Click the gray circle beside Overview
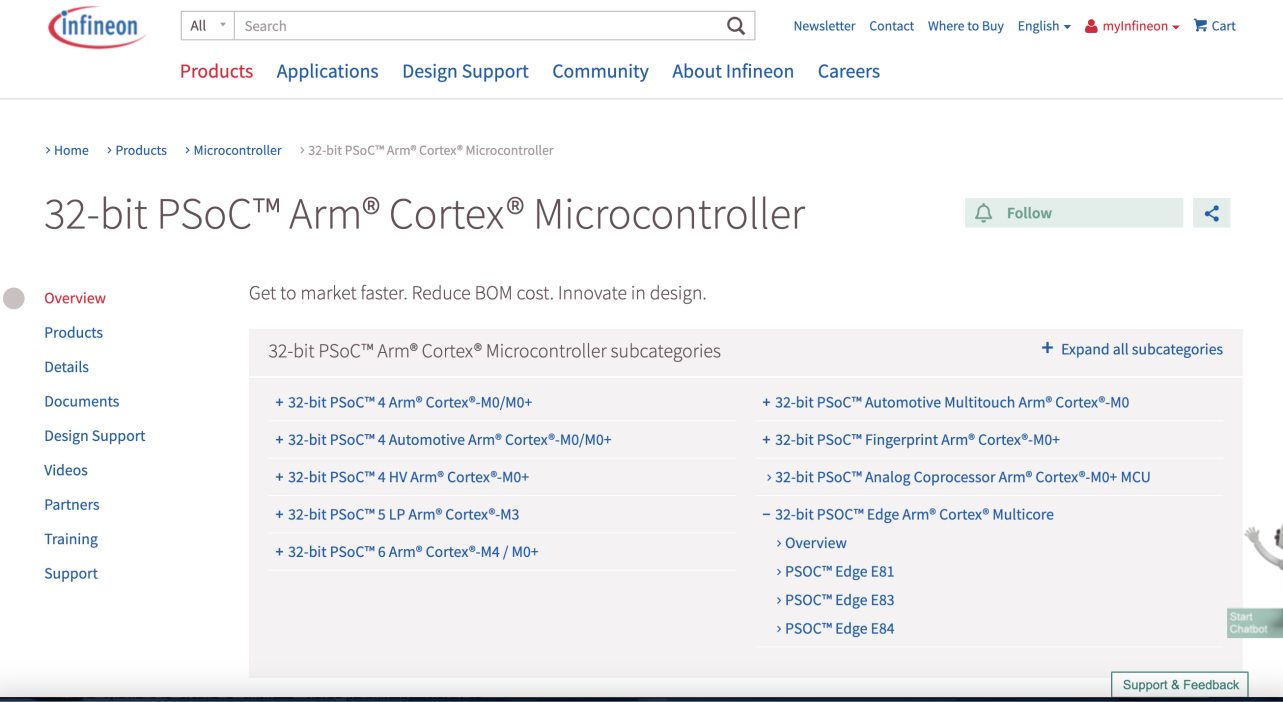This screenshot has width=1283, height=702. [x=14, y=298]
